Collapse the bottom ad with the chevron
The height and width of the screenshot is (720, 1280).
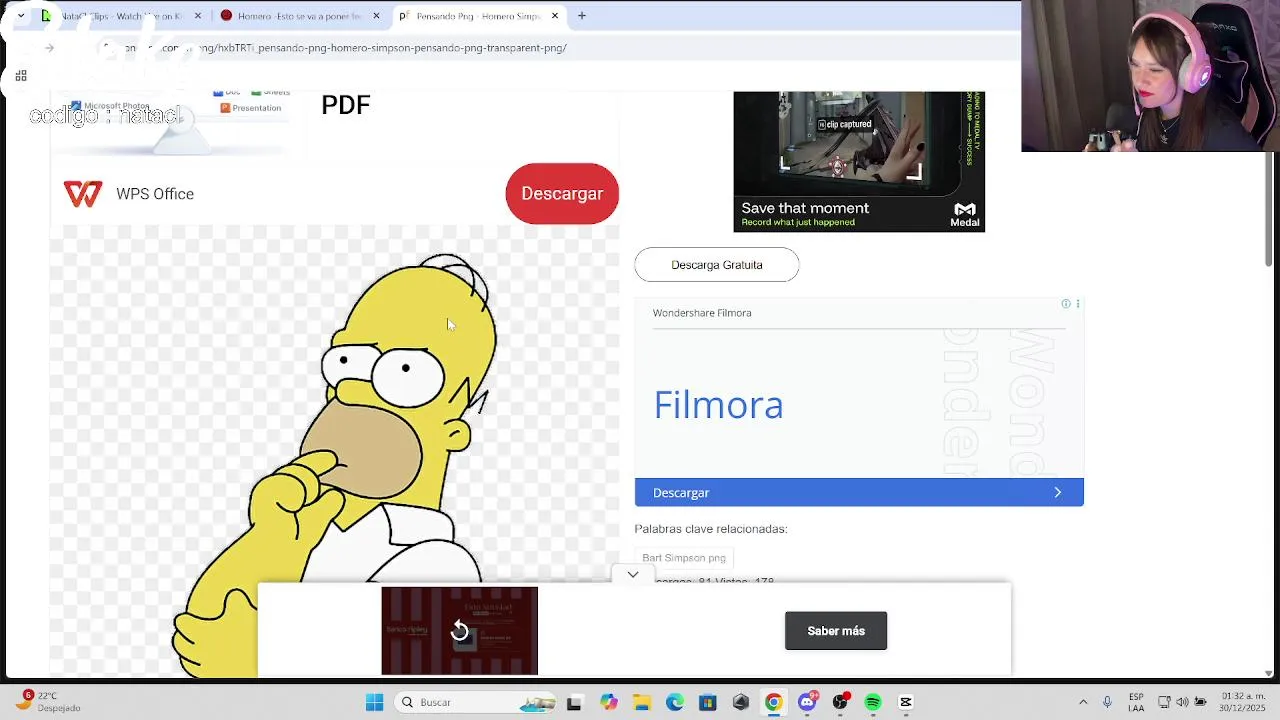[x=633, y=574]
